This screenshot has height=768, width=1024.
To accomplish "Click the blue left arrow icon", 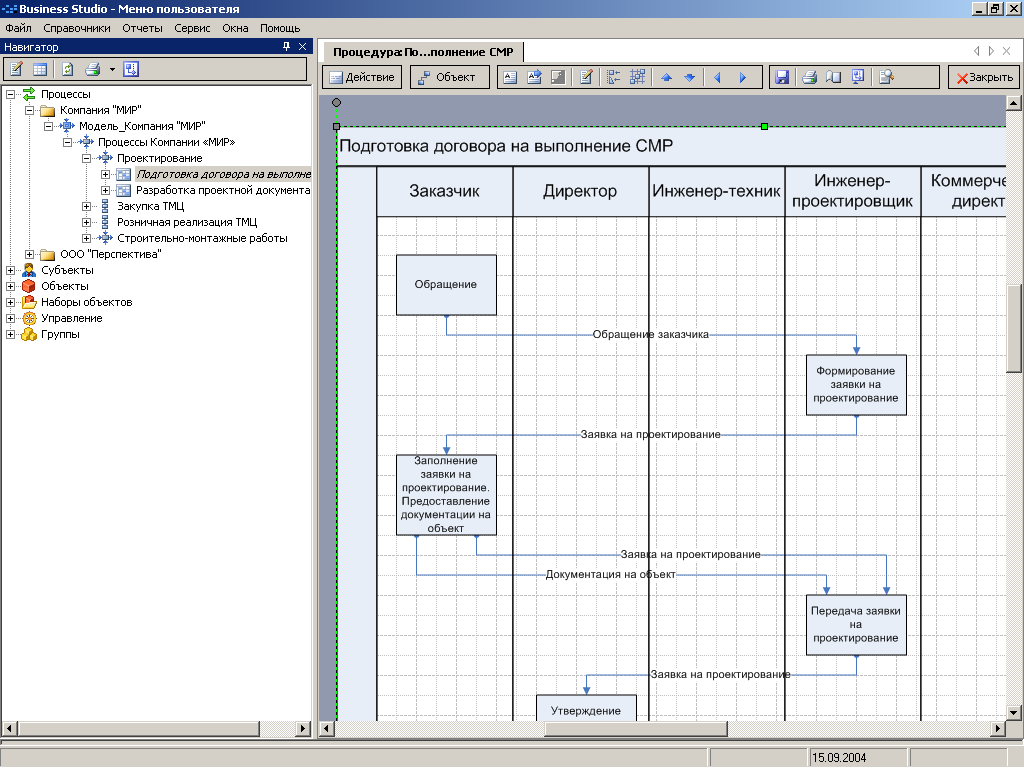I will [x=717, y=77].
